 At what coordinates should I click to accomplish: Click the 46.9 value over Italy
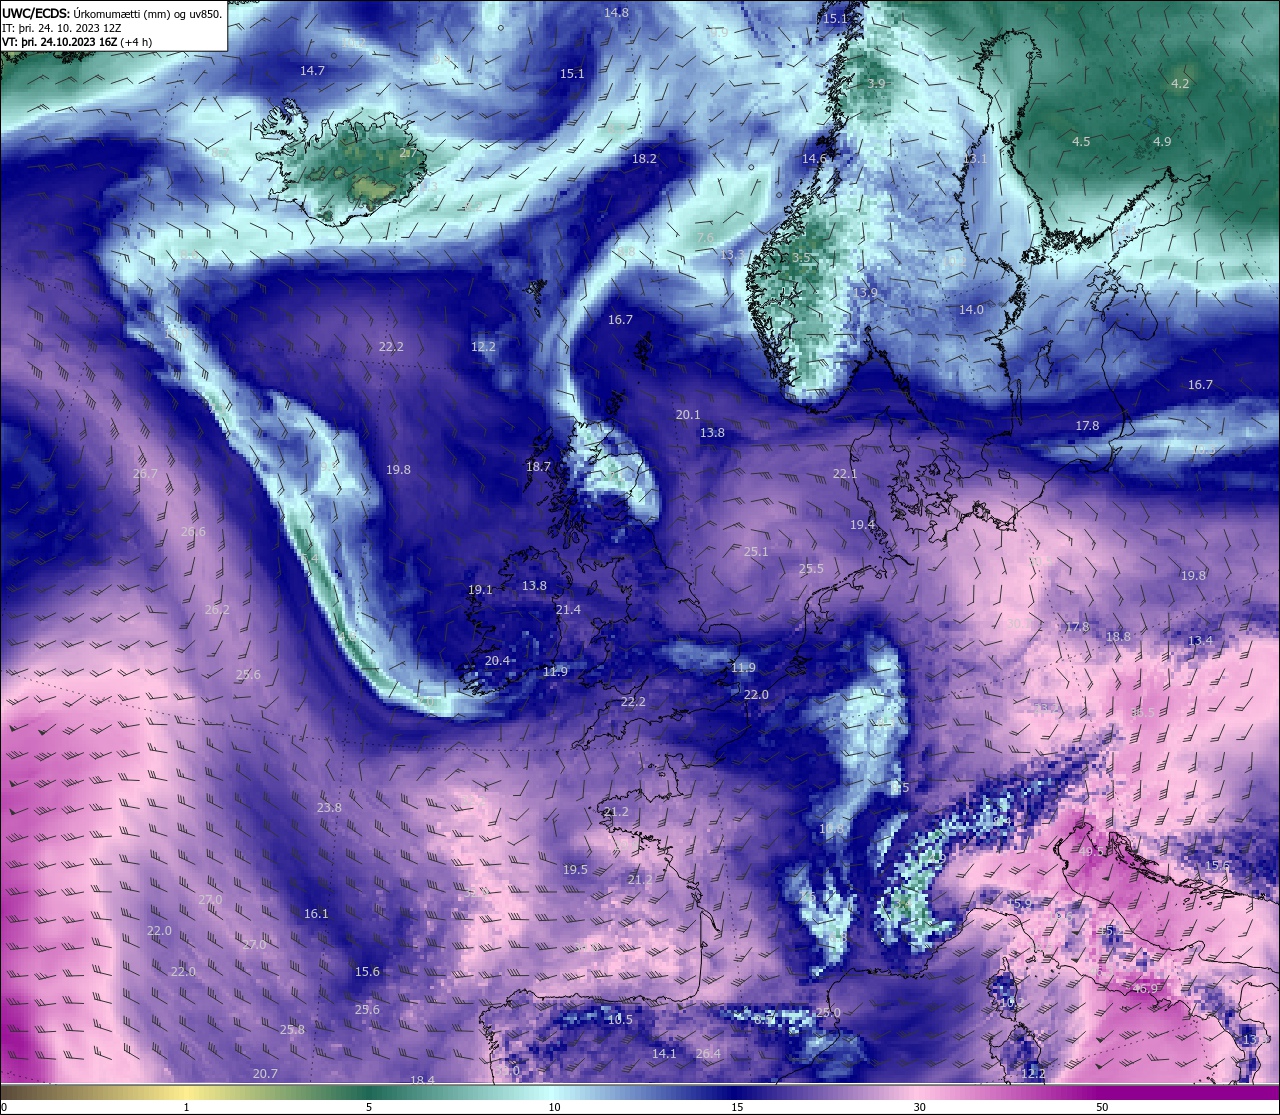[1145, 989]
